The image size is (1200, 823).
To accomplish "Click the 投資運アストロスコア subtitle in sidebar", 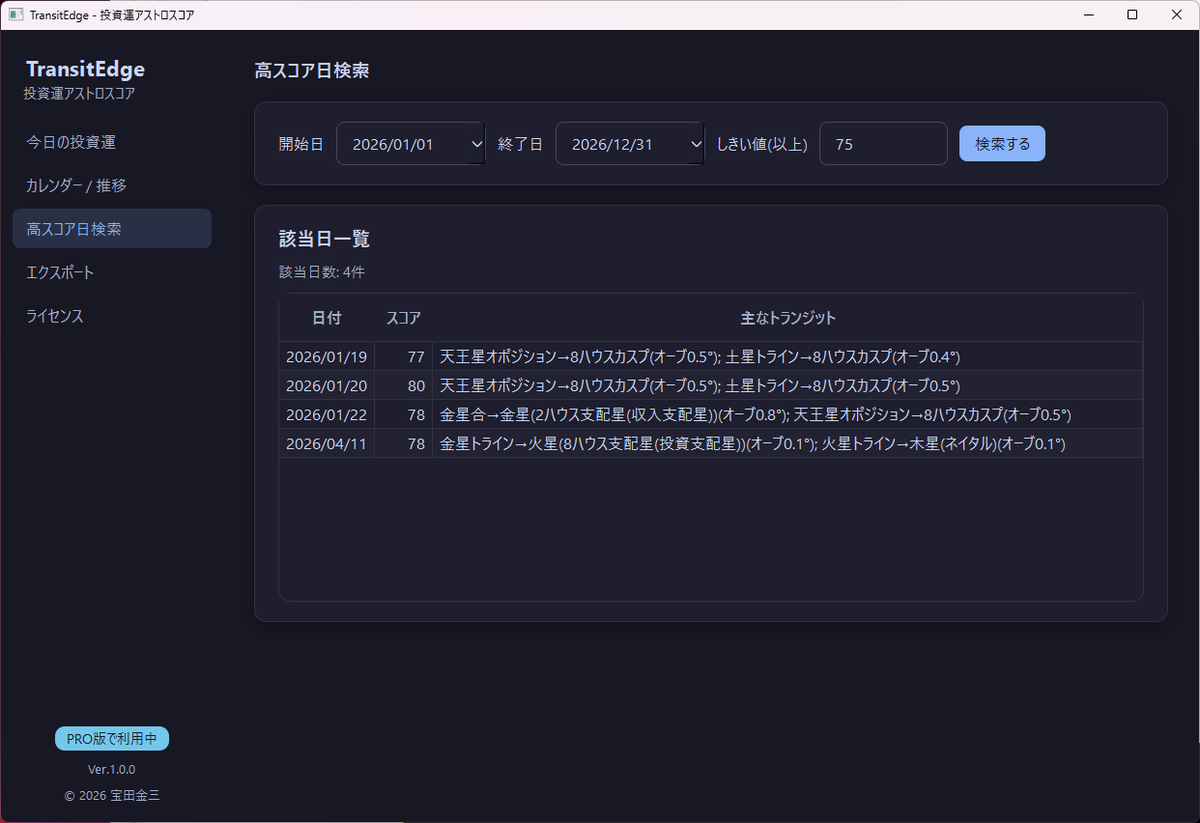I will pyautogui.click(x=80, y=94).
